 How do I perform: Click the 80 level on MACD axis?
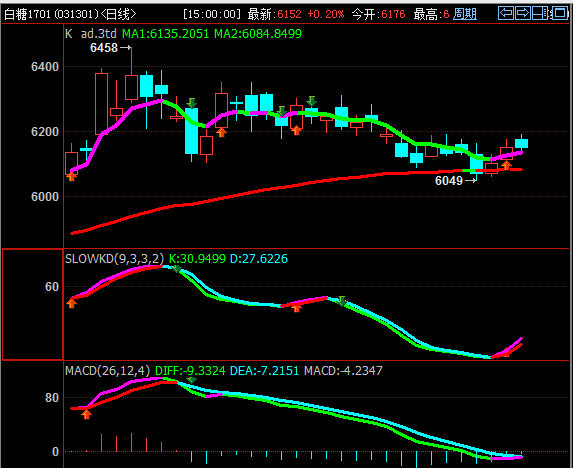click(x=52, y=398)
